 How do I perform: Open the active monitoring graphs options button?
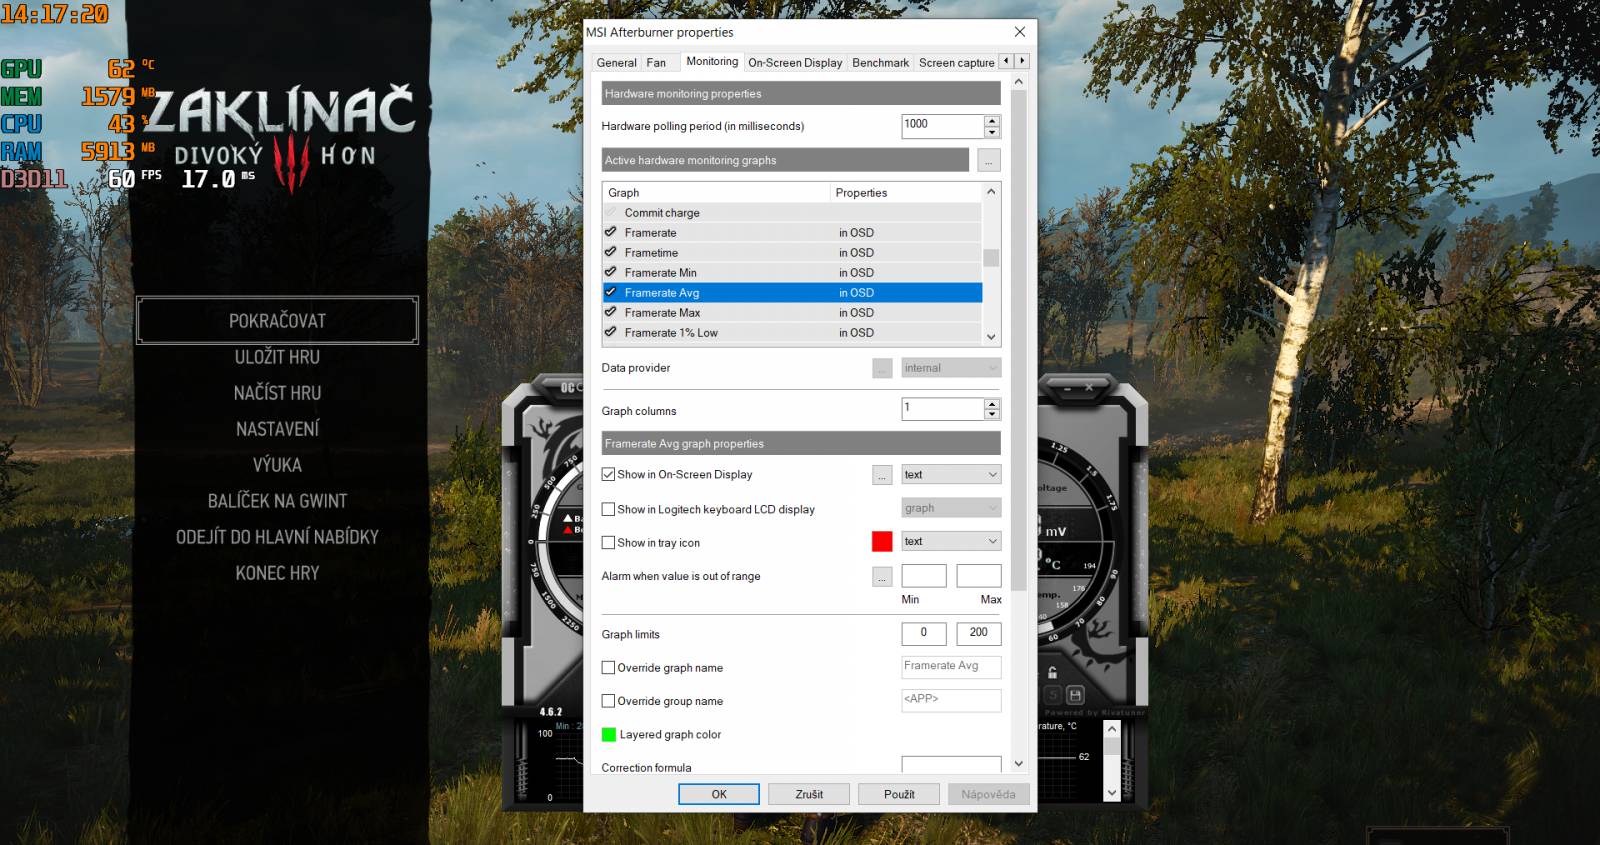click(988, 160)
